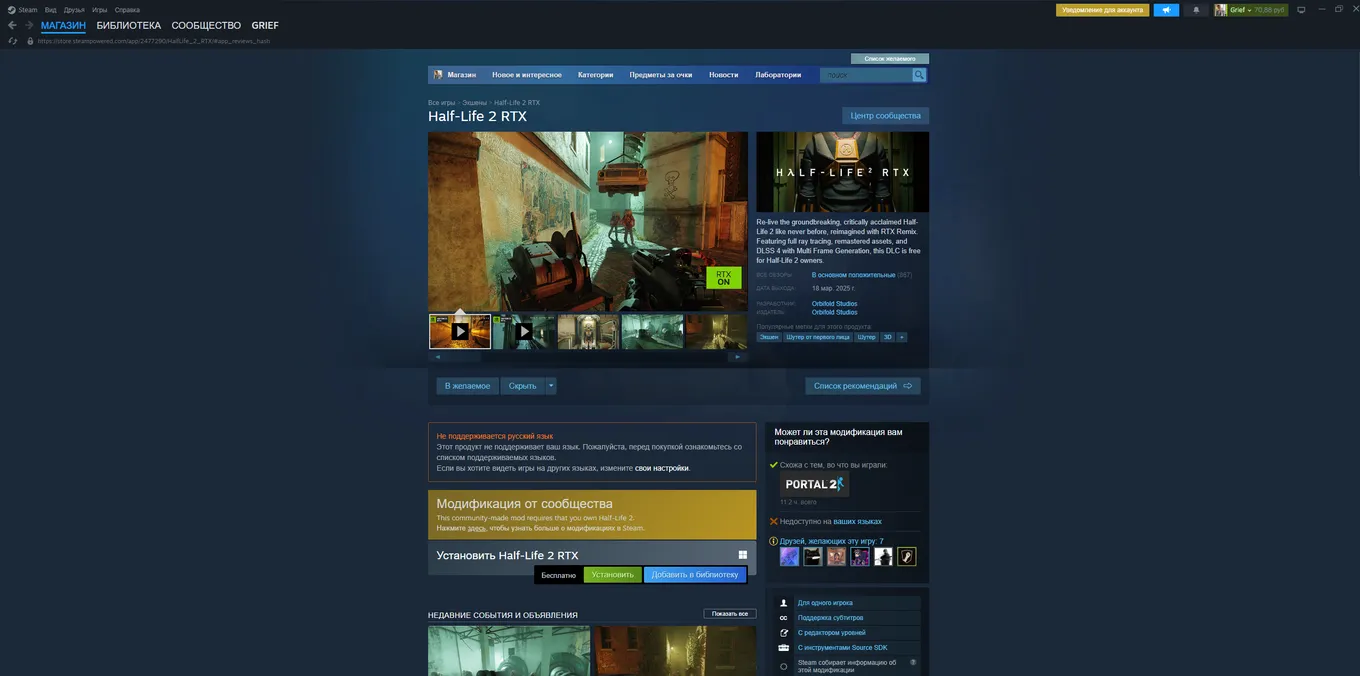This screenshot has height=676, width=1360.
Task: Switch to the СООБЩЕСТВО tab
Action: tap(206, 25)
